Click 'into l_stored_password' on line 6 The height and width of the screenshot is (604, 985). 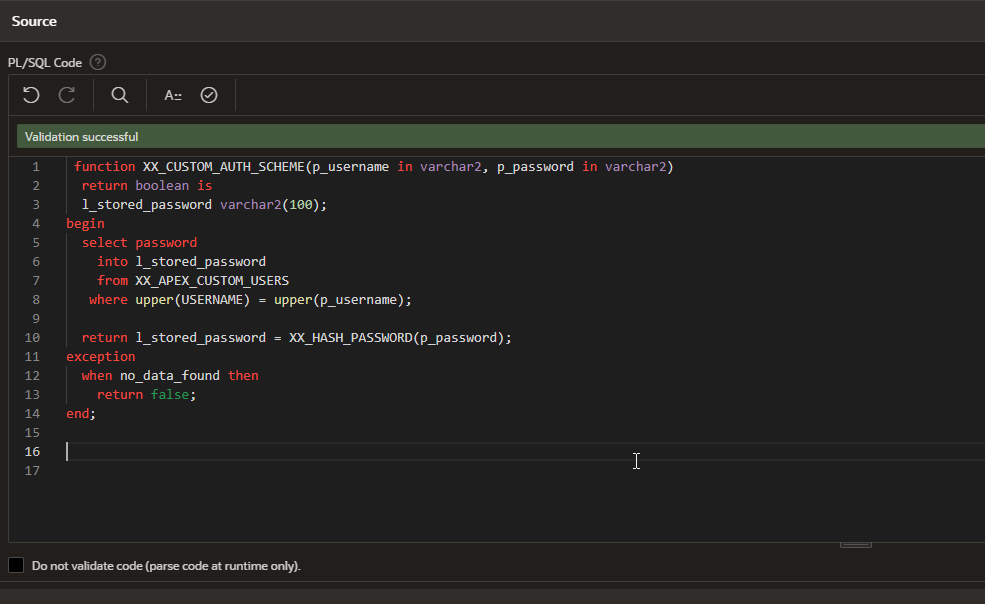coord(182,261)
